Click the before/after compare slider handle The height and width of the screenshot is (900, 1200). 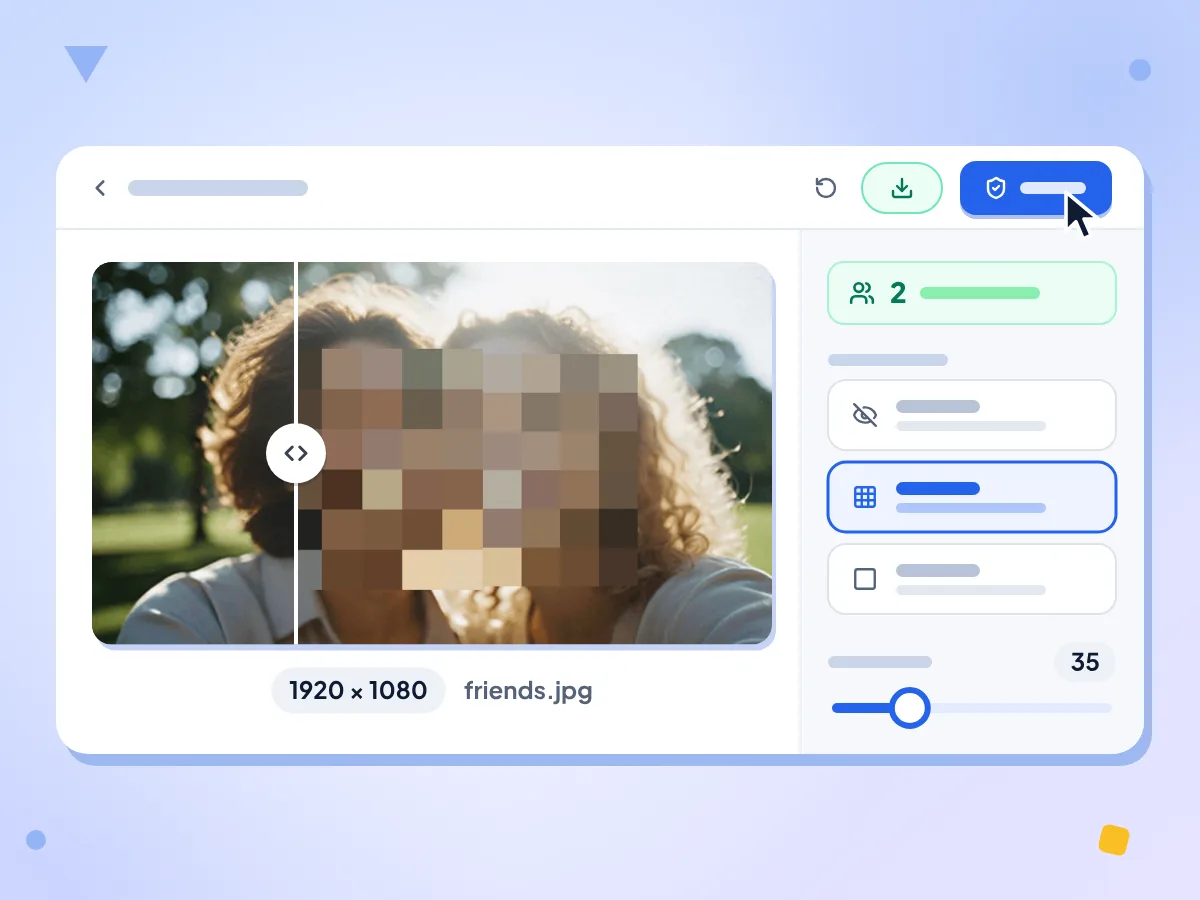(x=296, y=453)
